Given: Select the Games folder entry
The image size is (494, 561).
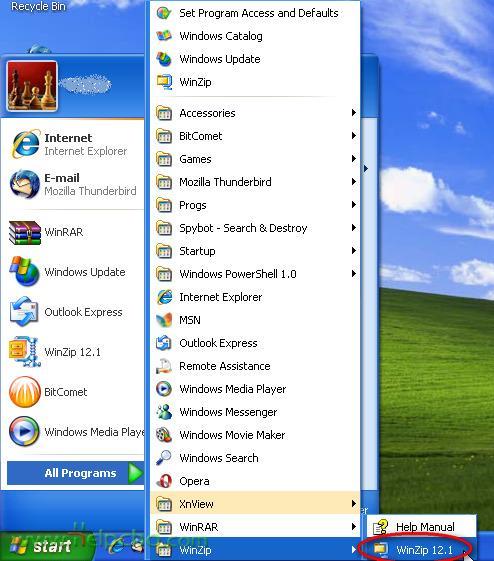Looking at the screenshot, I should [255, 159].
